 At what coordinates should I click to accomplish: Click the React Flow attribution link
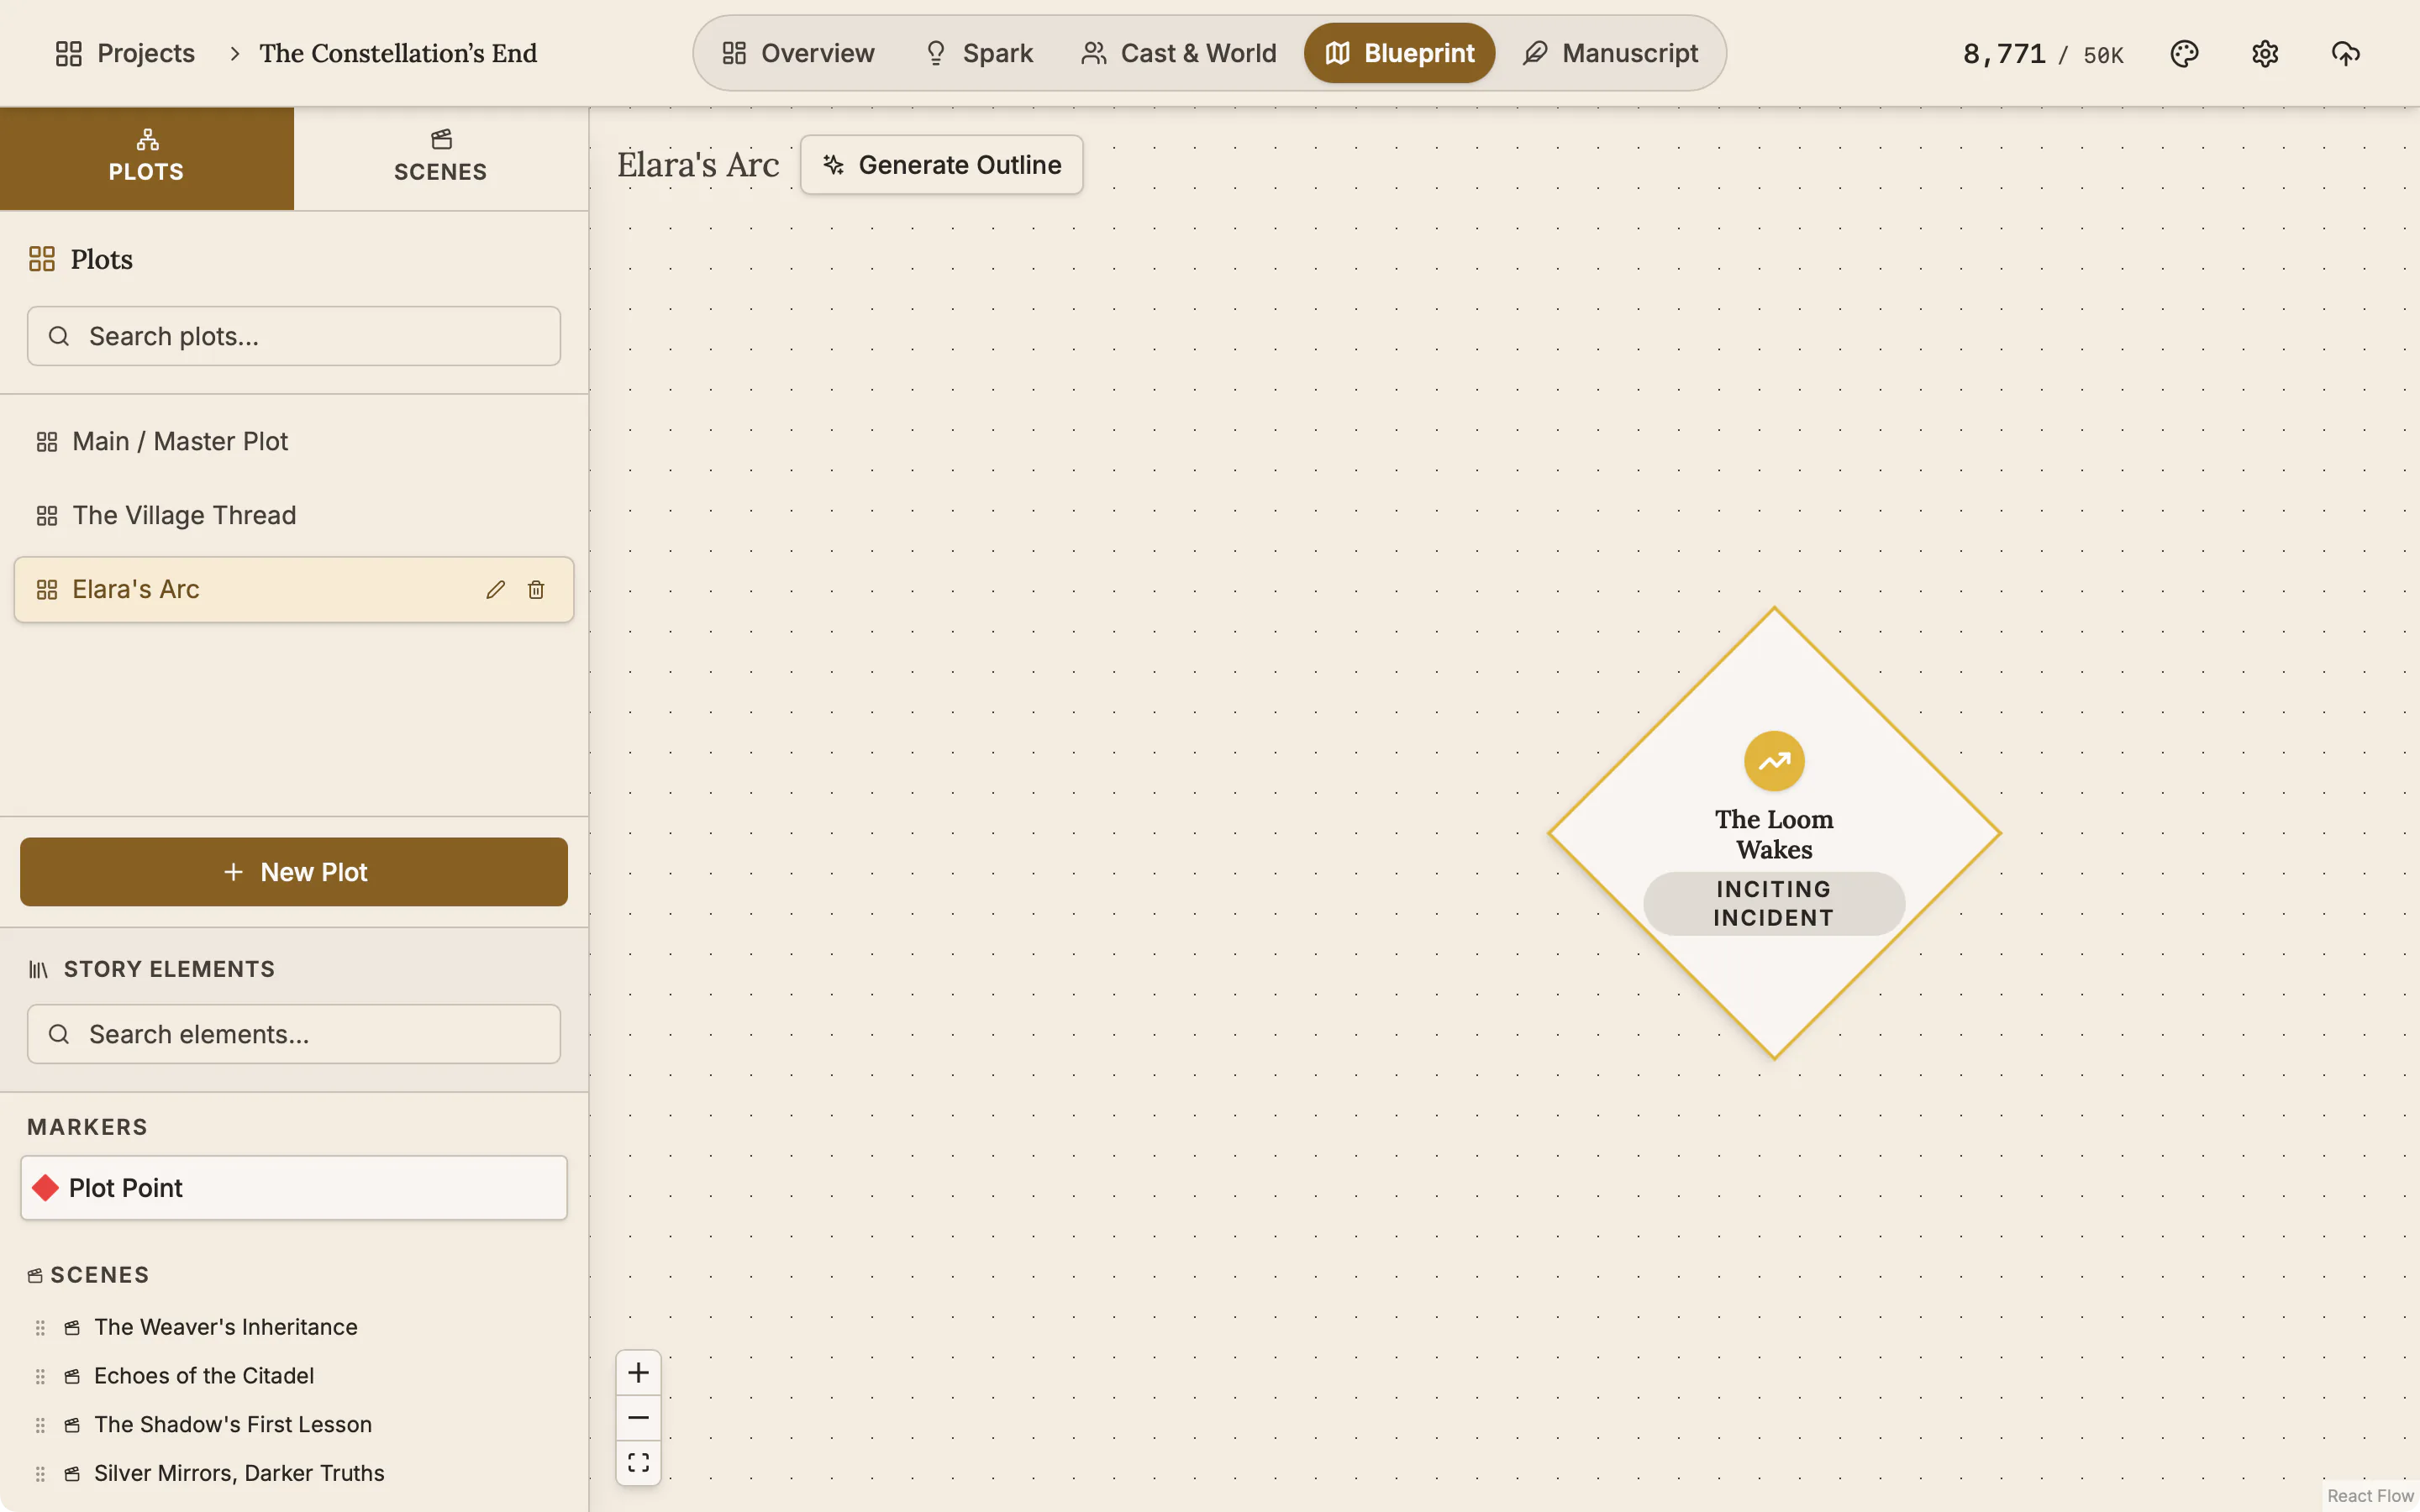(x=2370, y=1496)
